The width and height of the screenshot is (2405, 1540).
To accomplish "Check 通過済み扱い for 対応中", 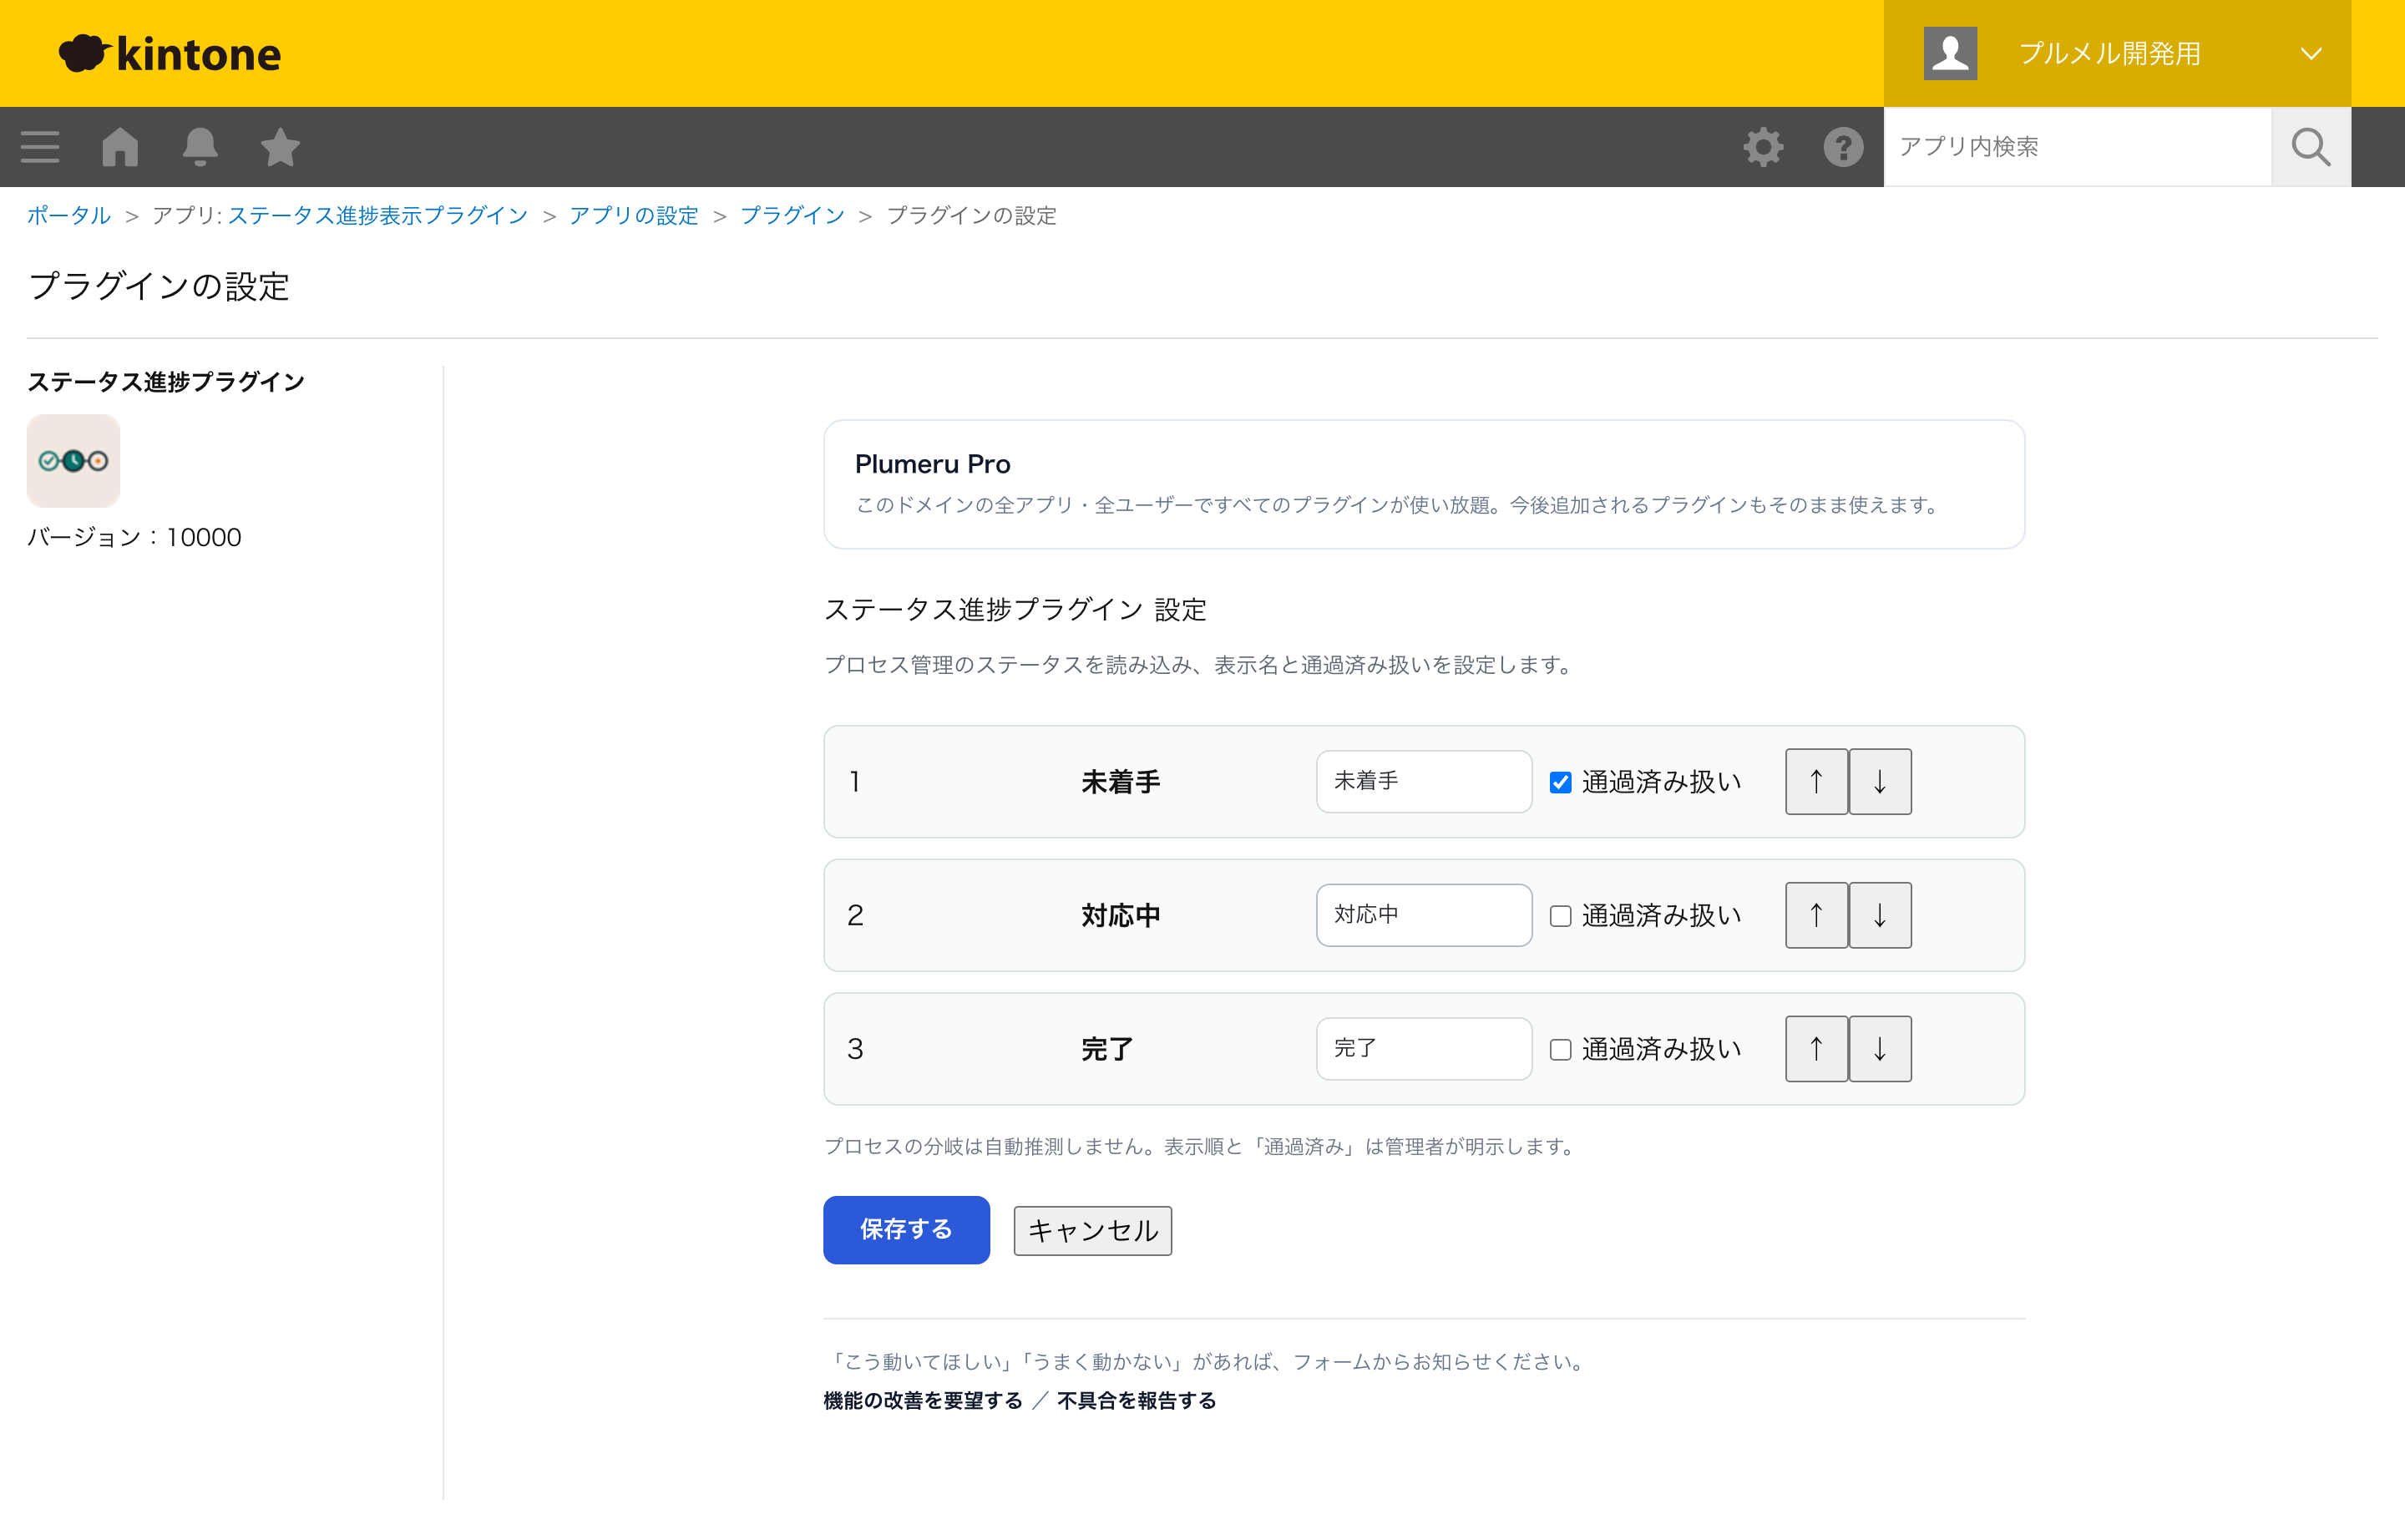I will pyautogui.click(x=1560, y=916).
